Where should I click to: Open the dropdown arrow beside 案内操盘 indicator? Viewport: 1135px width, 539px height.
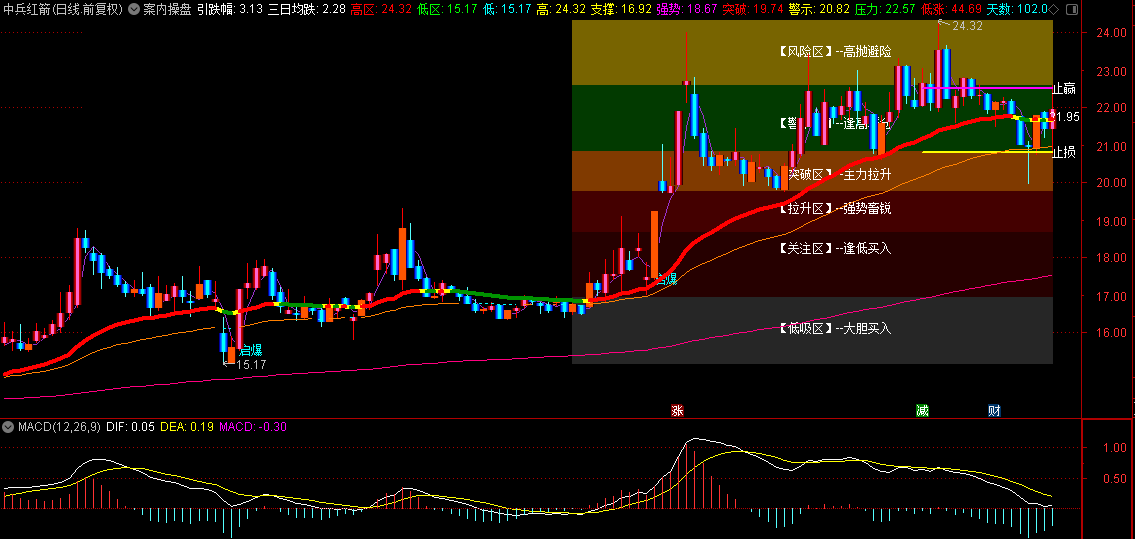click(134, 9)
